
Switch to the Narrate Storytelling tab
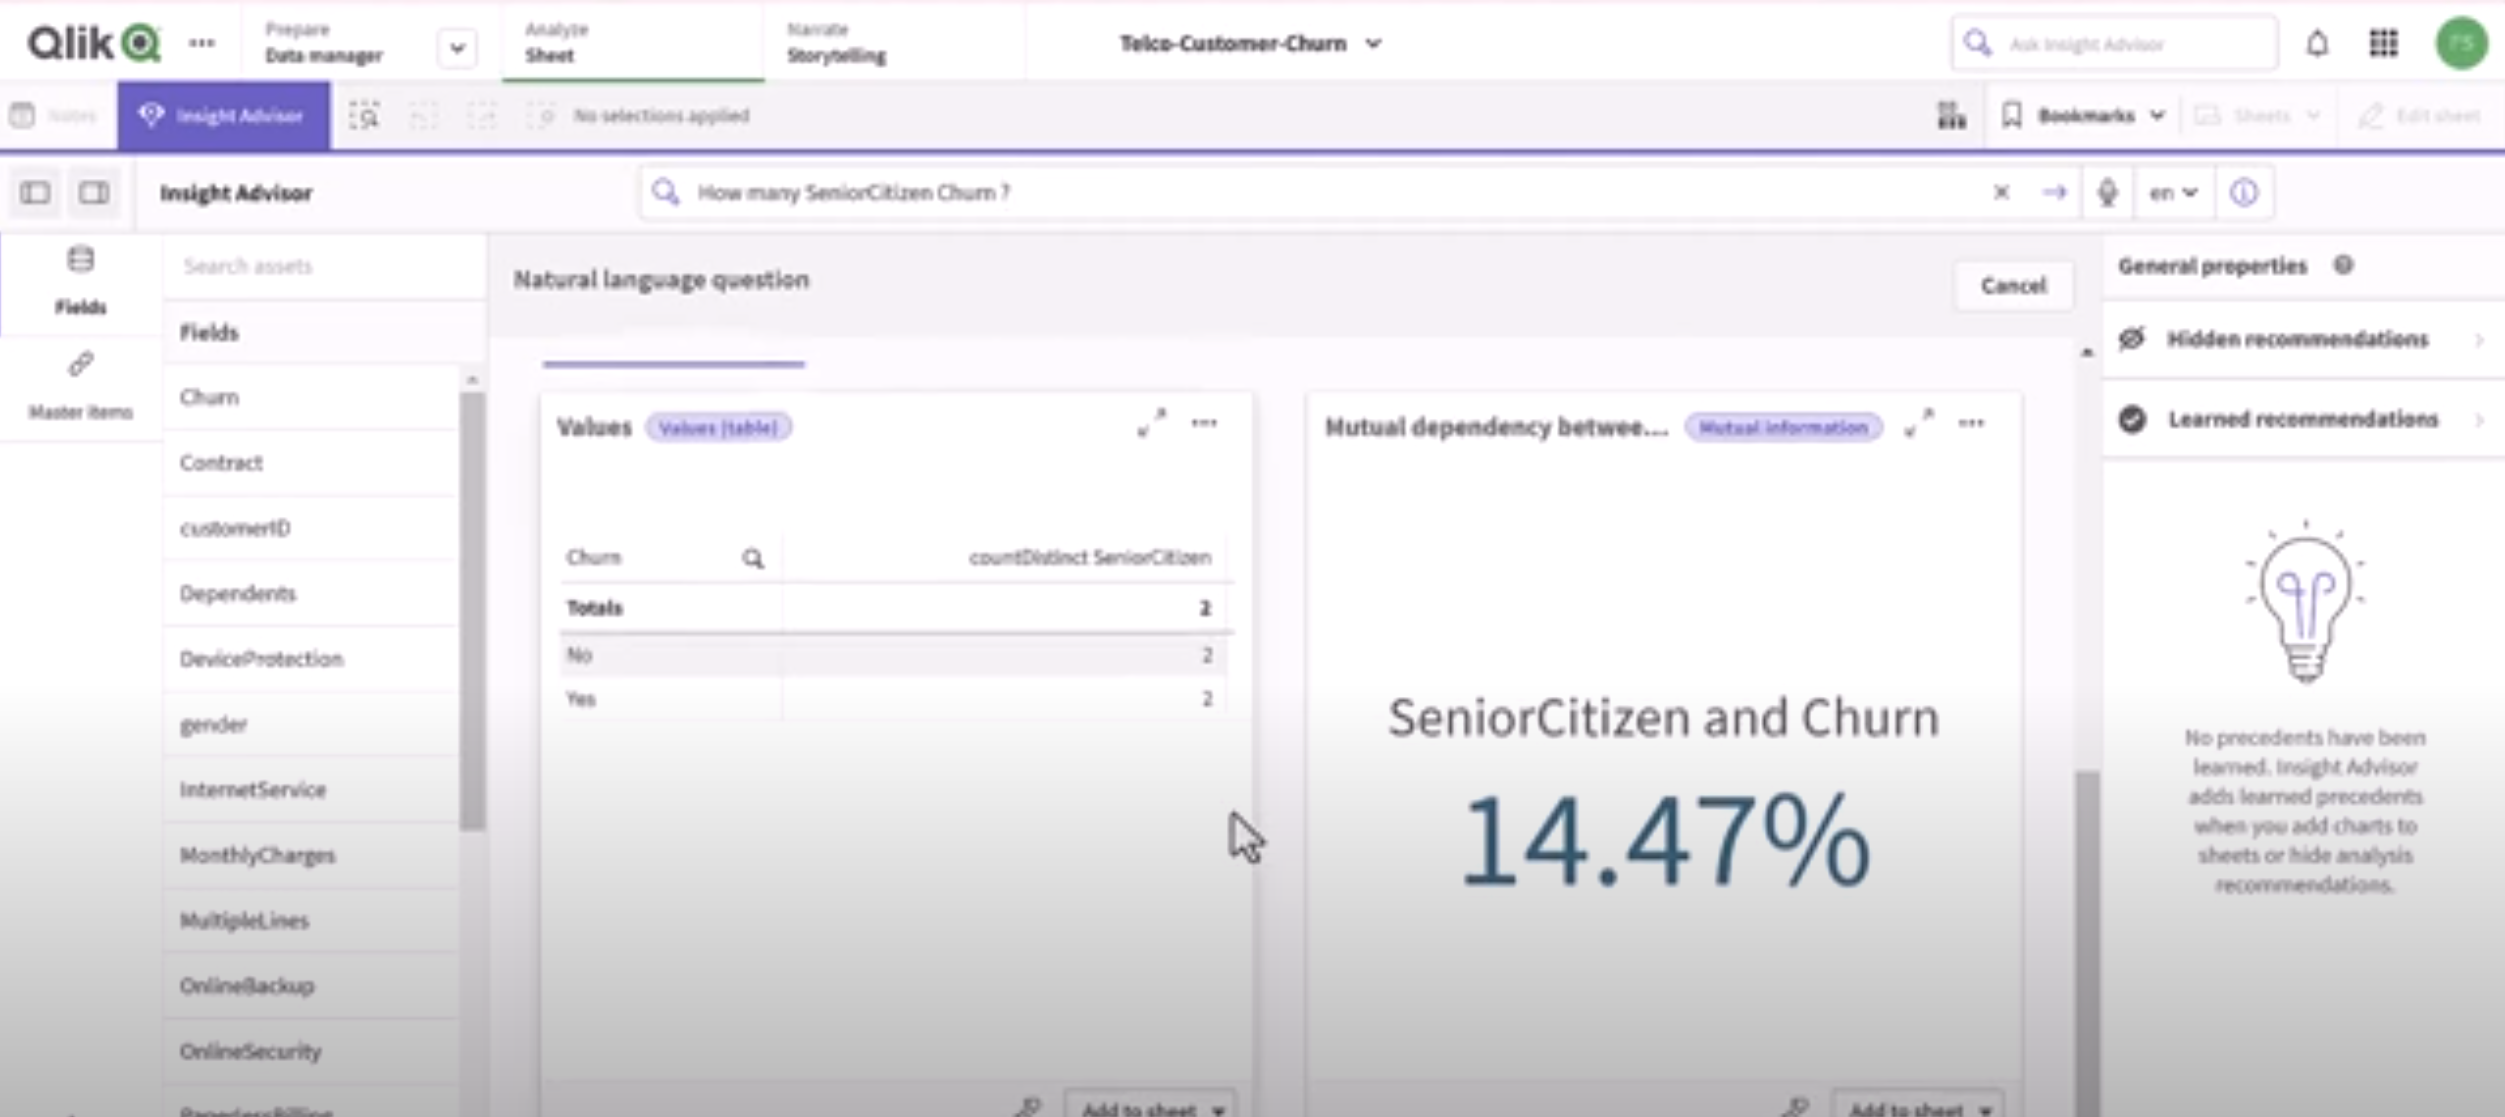point(836,43)
